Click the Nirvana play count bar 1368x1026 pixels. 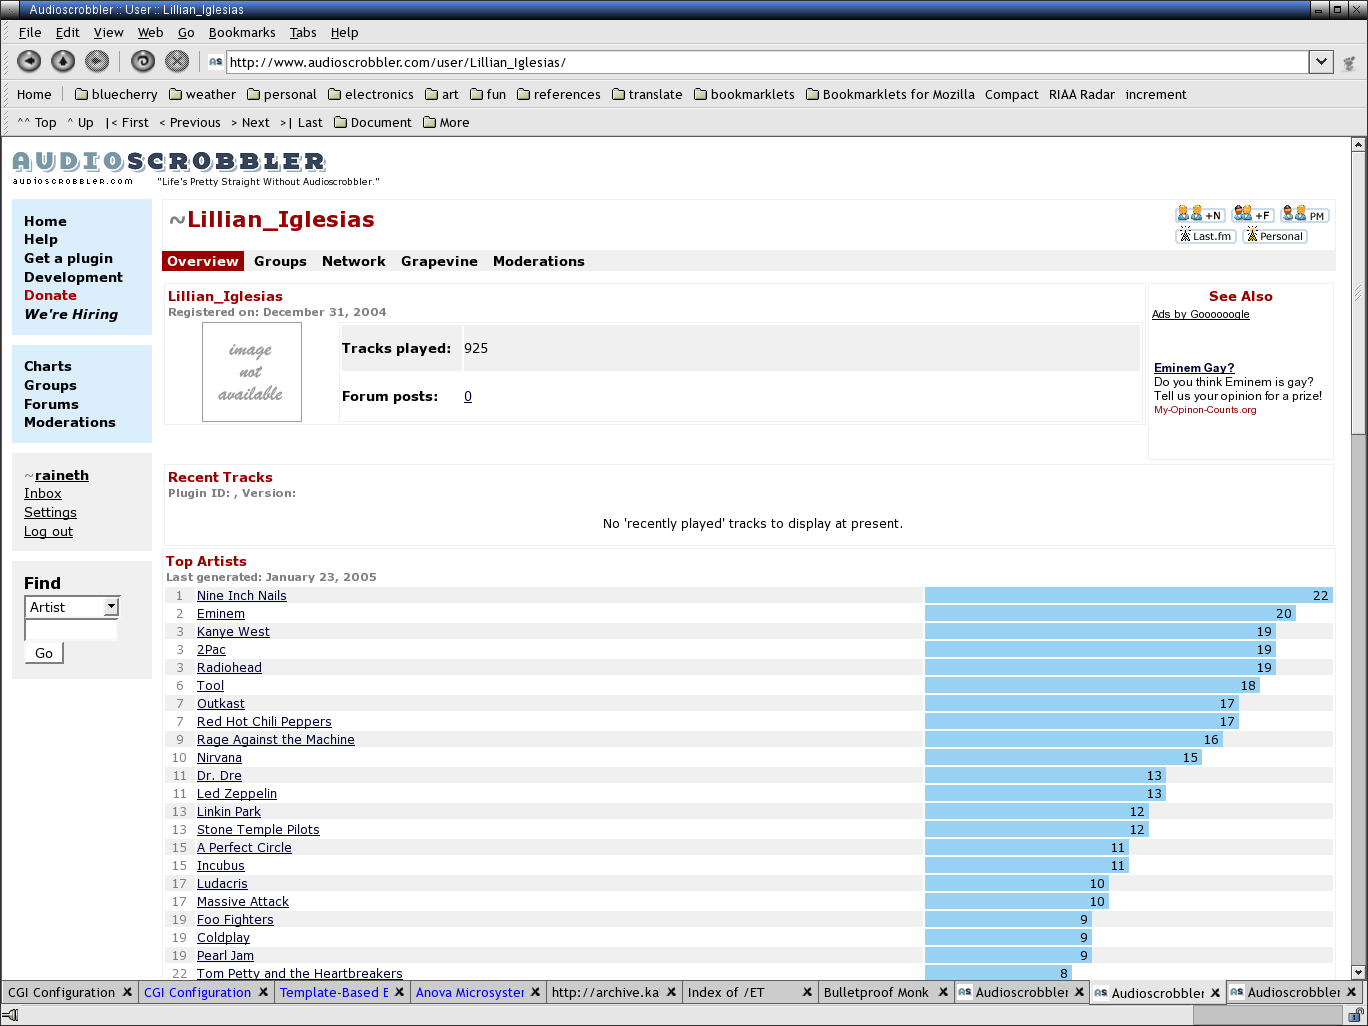(x=1063, y=758)
